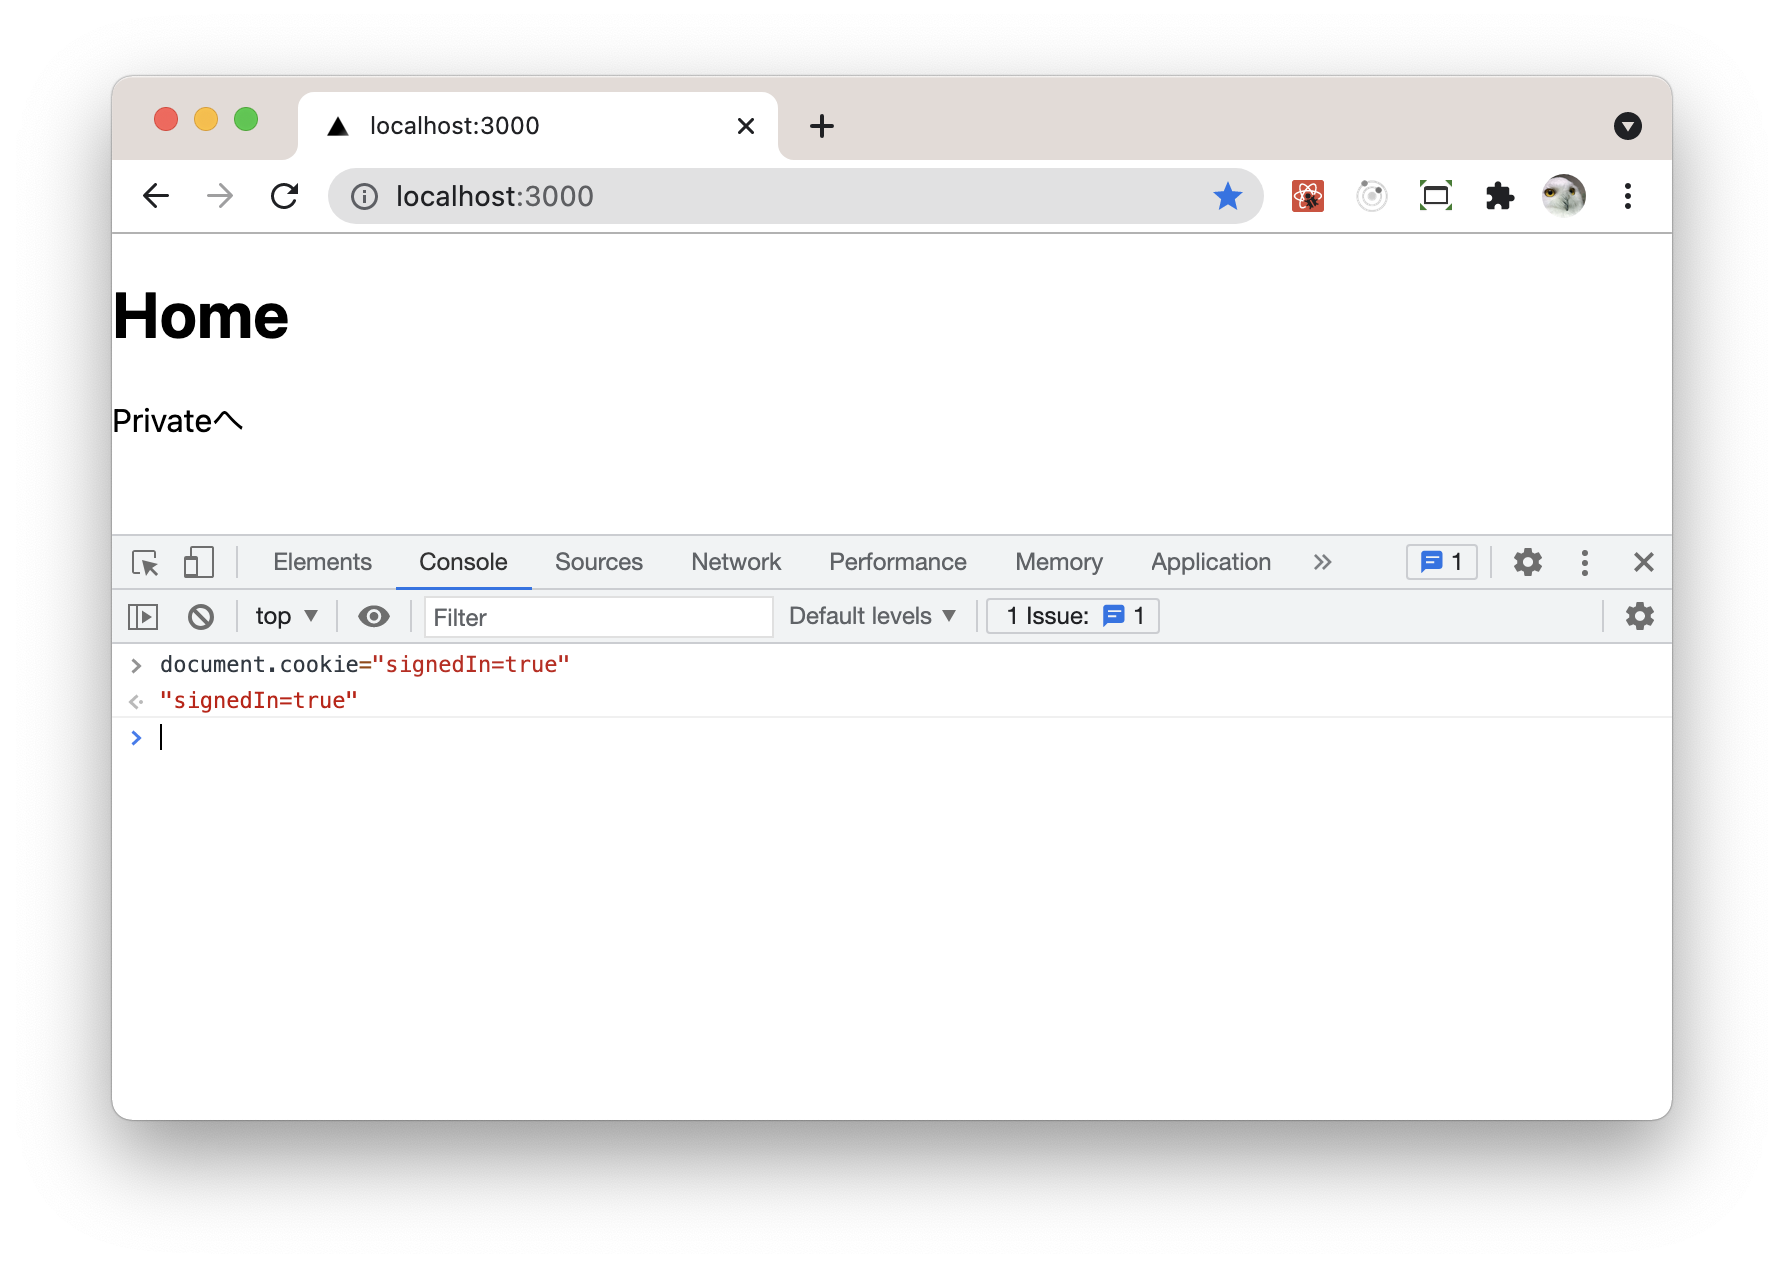The image size is (1784, 1268).
Task: Select the Console tab
Action: pos(463,562)
